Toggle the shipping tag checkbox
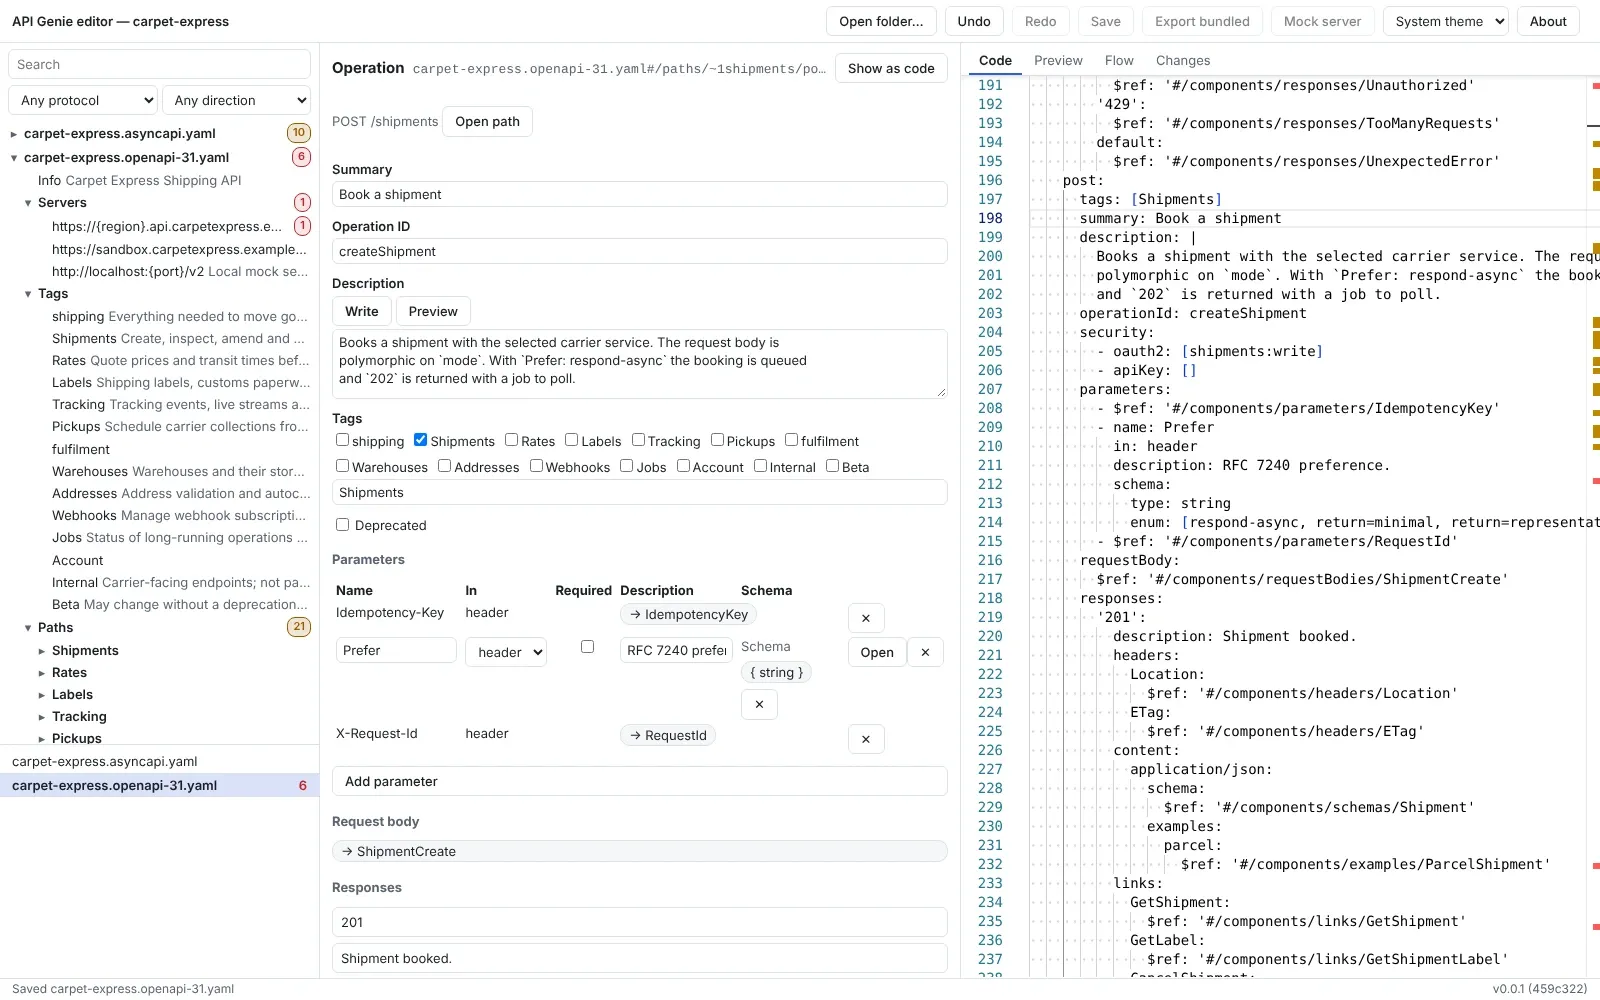Viewport: 1600px width, 1000px height. [x=342, y=439]
